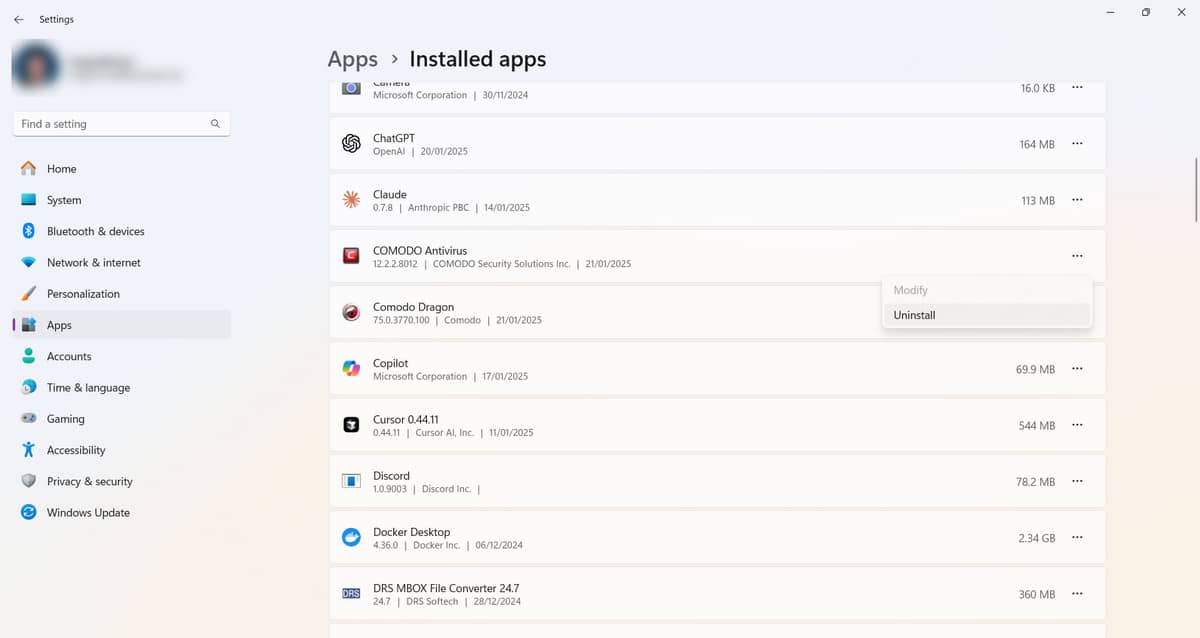The height and width of the screenshot is (638, 1200).
Task: Open more options for the Camera app
Action: pos(1077,88)
